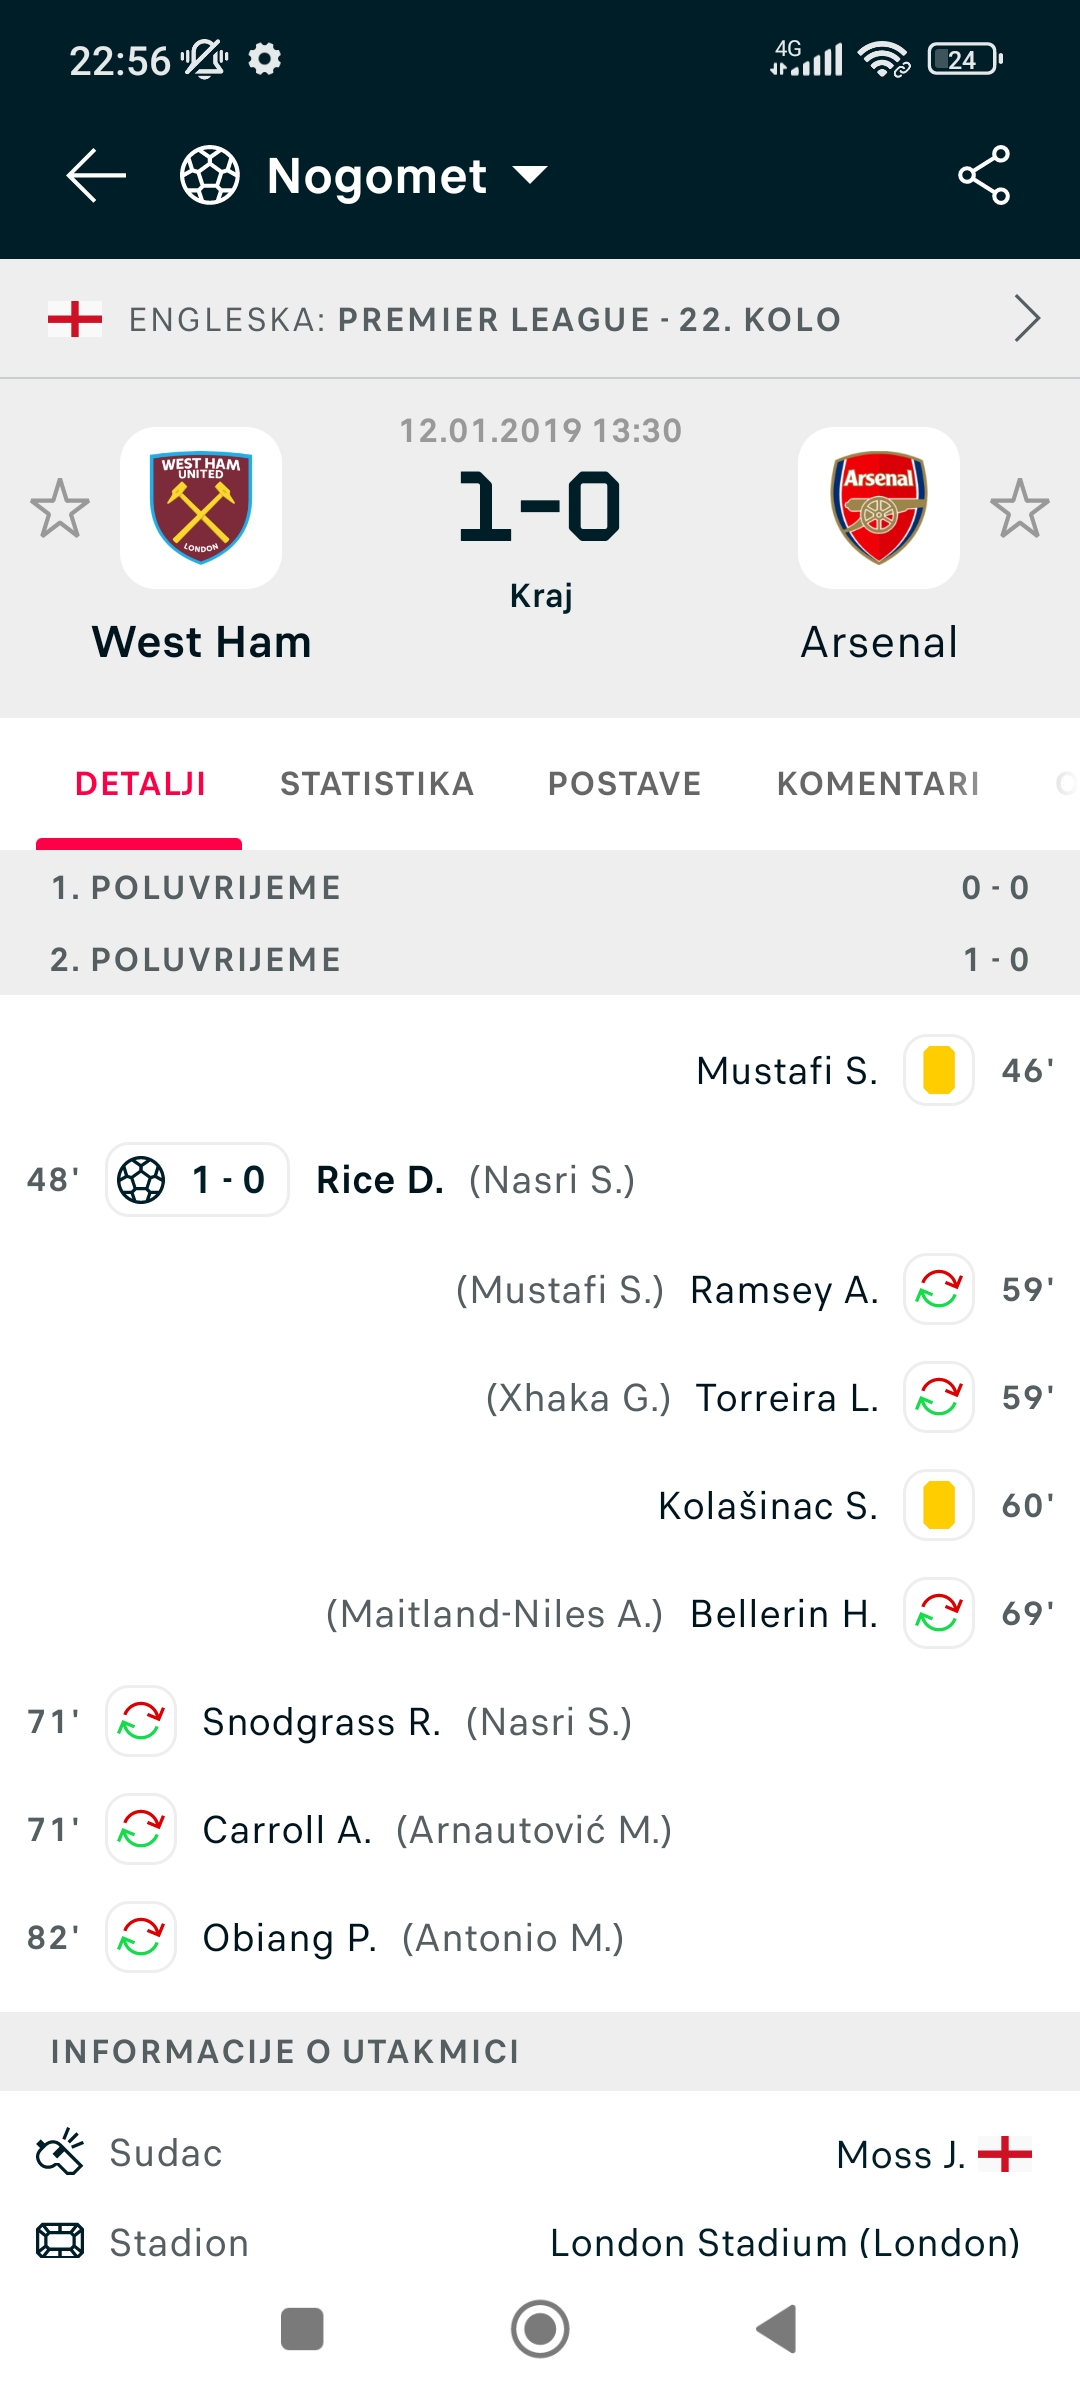Tap the Android recent apps button
Screen dimensions: 1080x2400
click(x=302, y=2329)
